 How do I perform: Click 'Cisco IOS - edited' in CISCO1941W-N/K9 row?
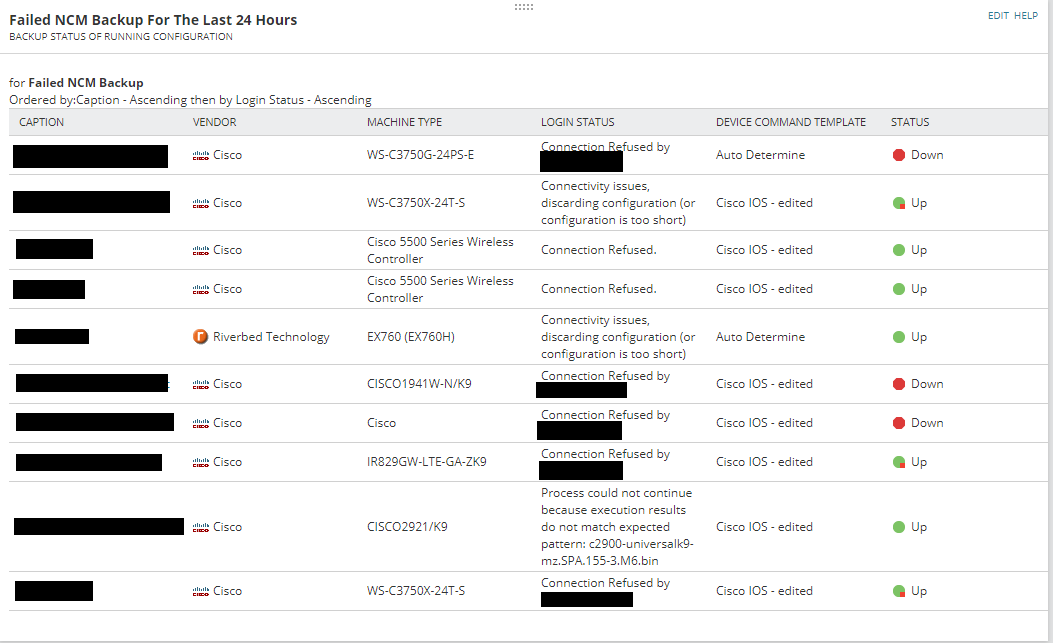click(x=764, y=384)
